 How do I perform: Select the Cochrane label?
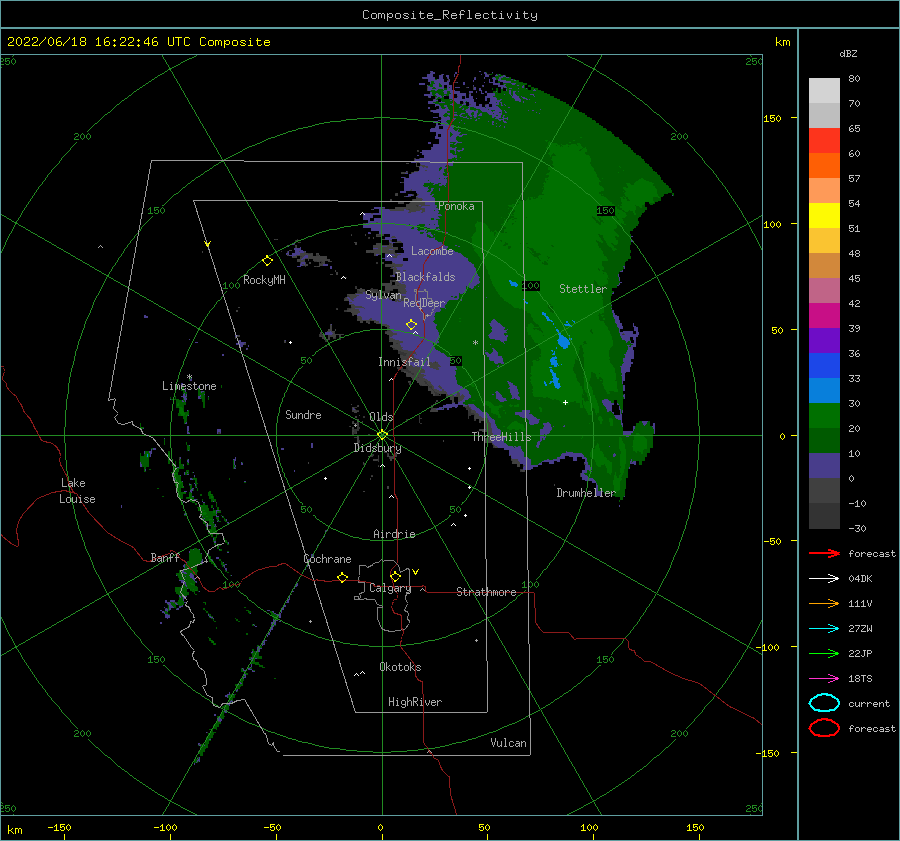327,559
